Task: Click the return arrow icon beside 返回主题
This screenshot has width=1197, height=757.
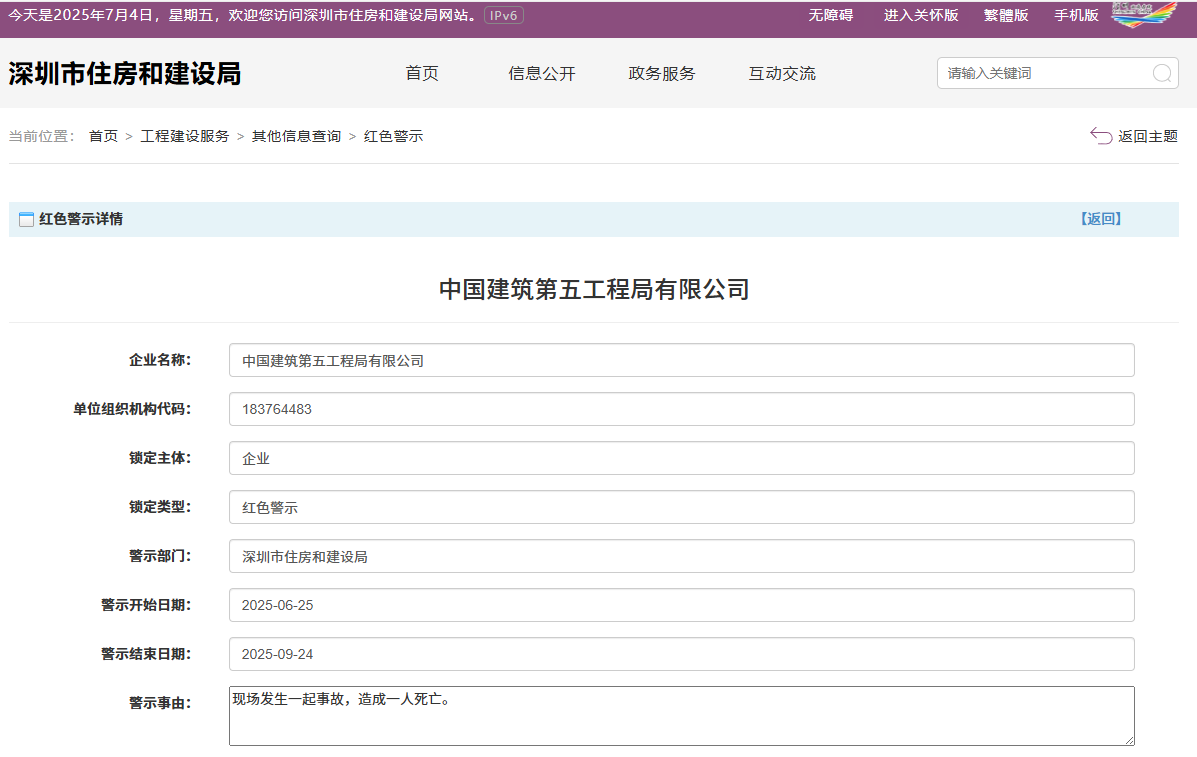Action: (1101, 136)
